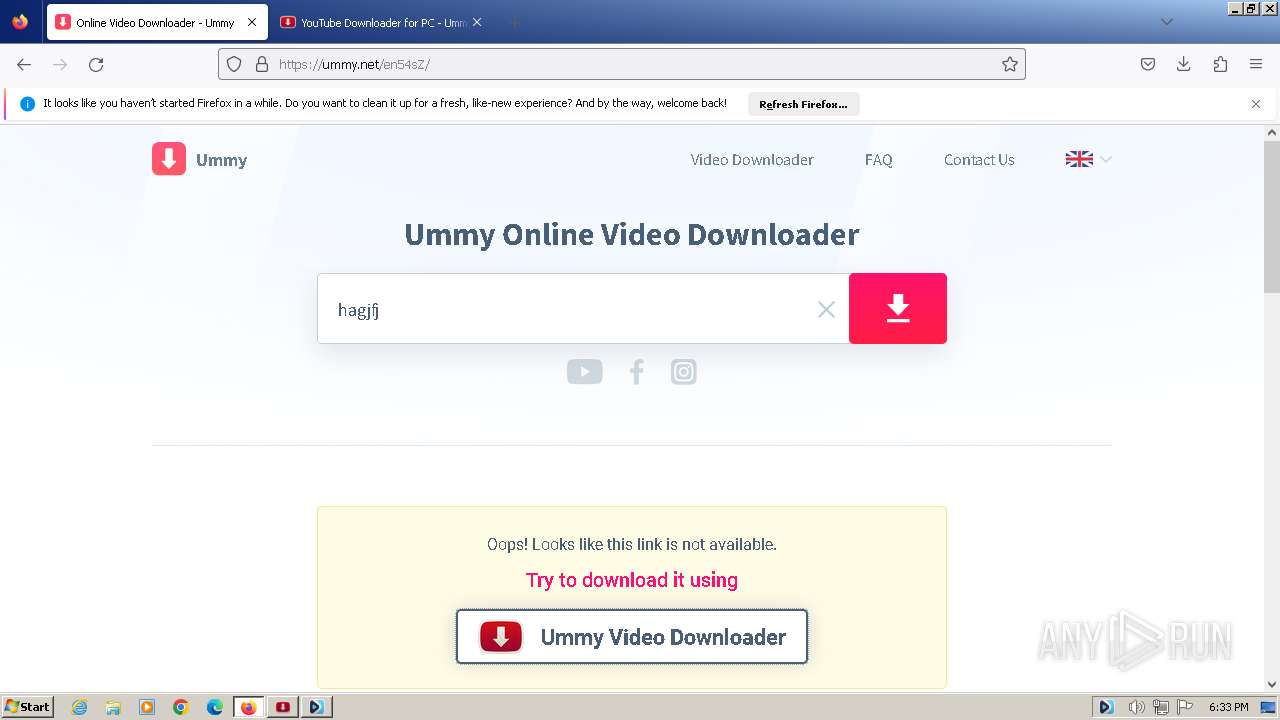Click the site security padlock icon
This screenshot has width=1280, height=720.
click(x=262, y=64)
